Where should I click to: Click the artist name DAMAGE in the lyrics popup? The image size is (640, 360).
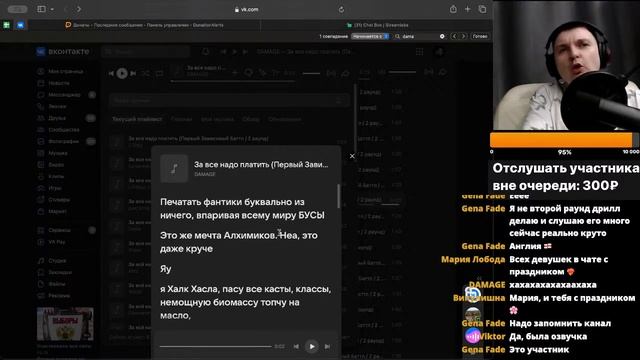[205, 174]
